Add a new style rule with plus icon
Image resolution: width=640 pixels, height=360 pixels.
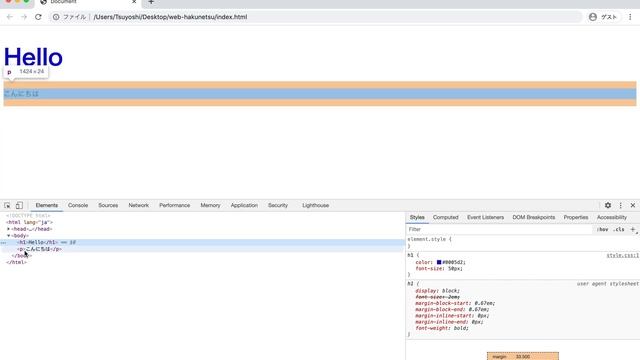pos(633,229)
